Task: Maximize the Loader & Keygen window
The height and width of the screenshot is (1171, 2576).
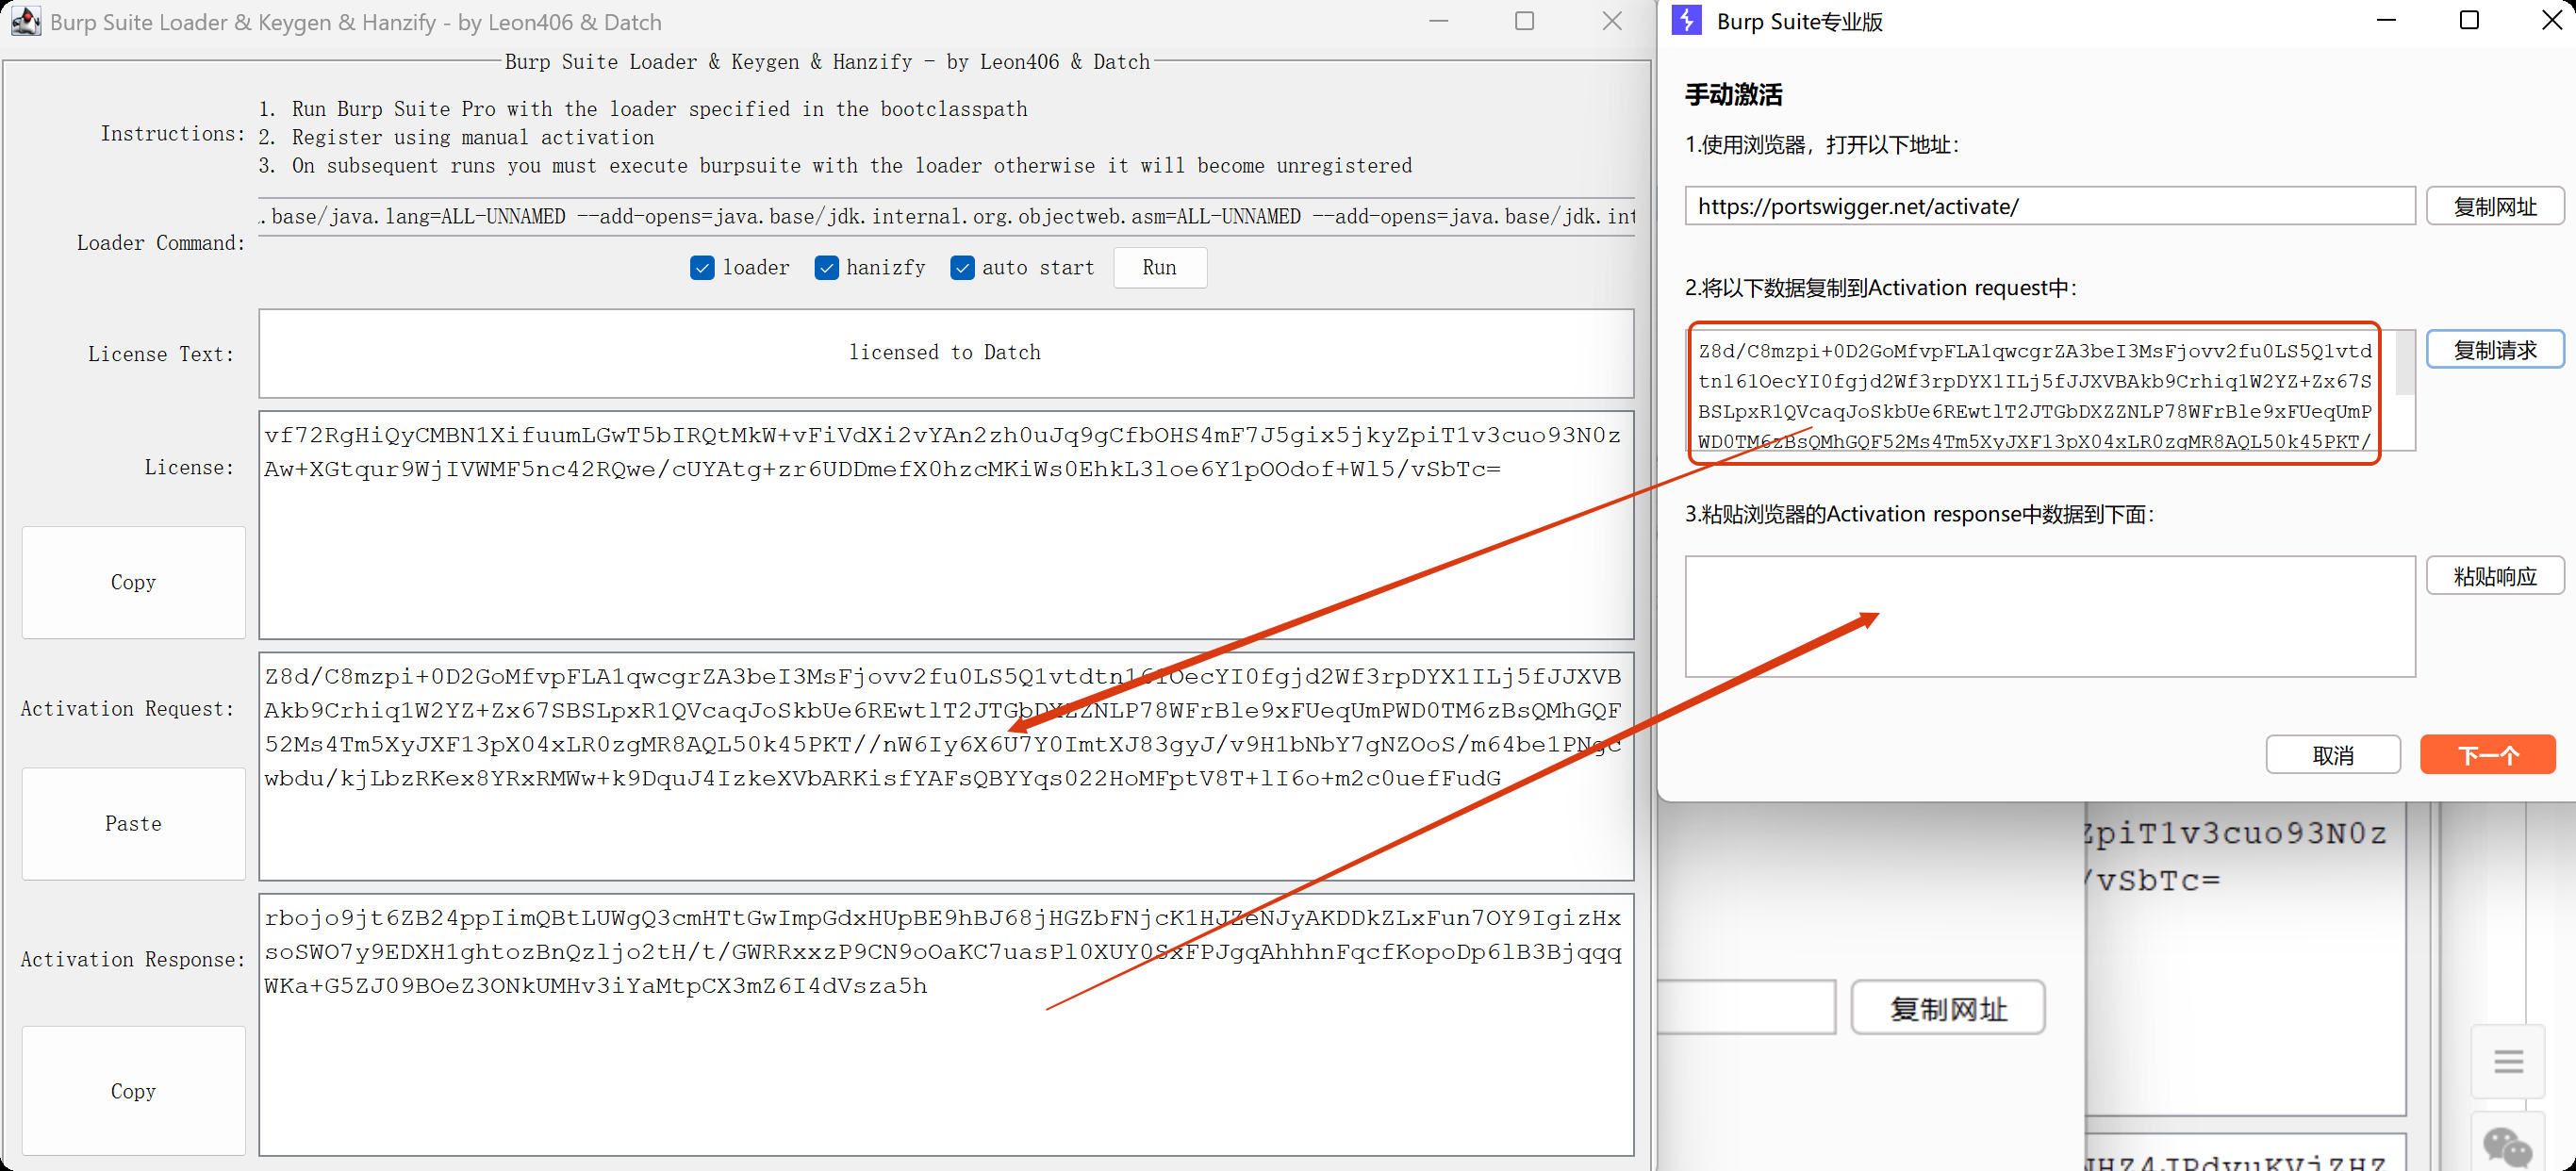Action: point(1524,21)
